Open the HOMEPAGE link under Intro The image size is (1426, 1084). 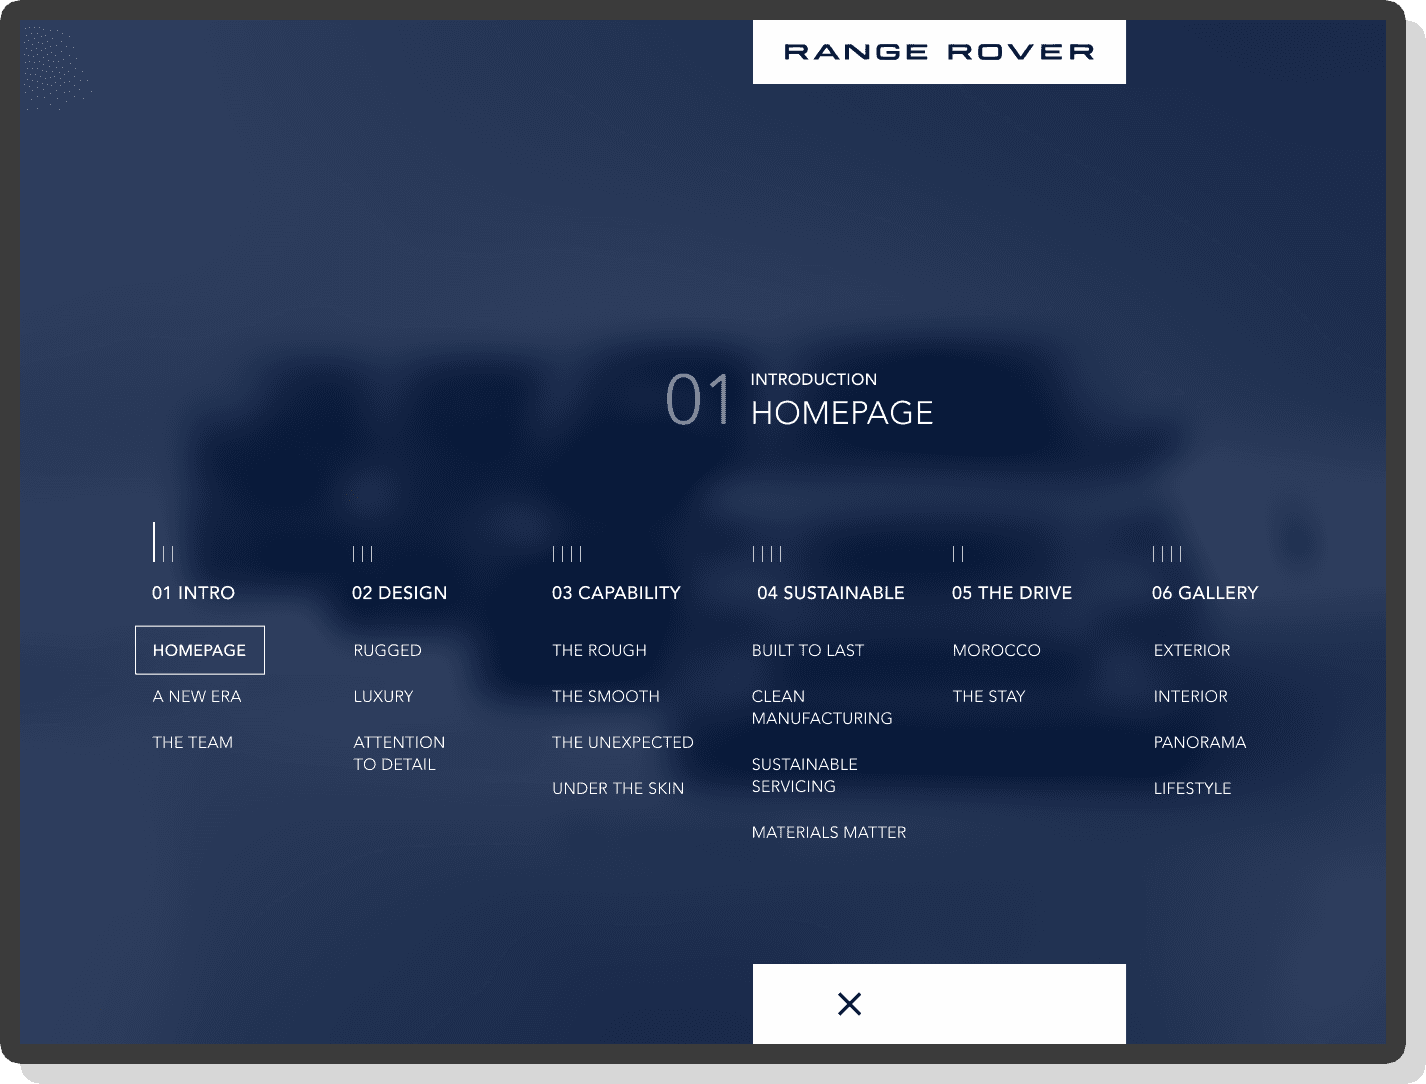[200, 650]
